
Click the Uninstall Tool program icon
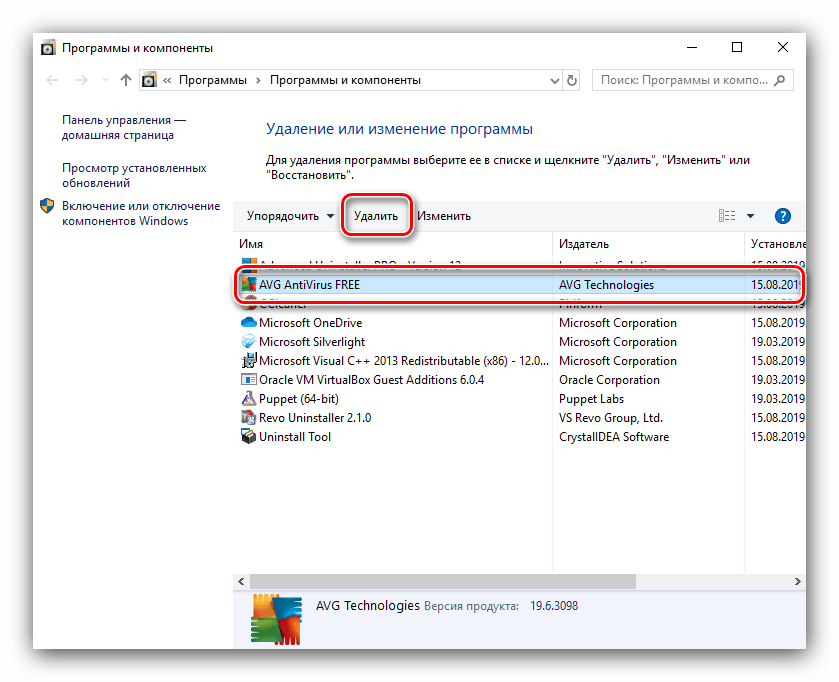(x=249, y=437)
